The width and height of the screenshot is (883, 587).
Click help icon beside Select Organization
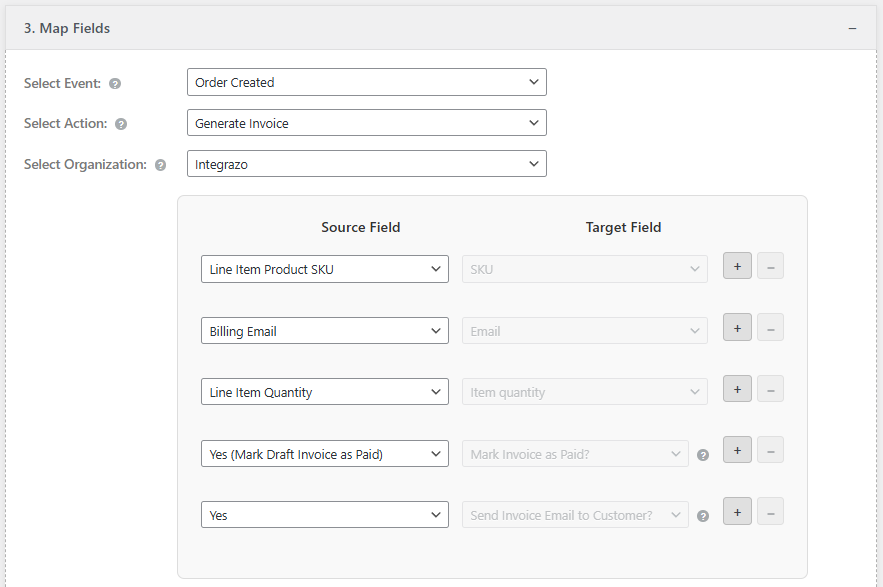[160, 166]
